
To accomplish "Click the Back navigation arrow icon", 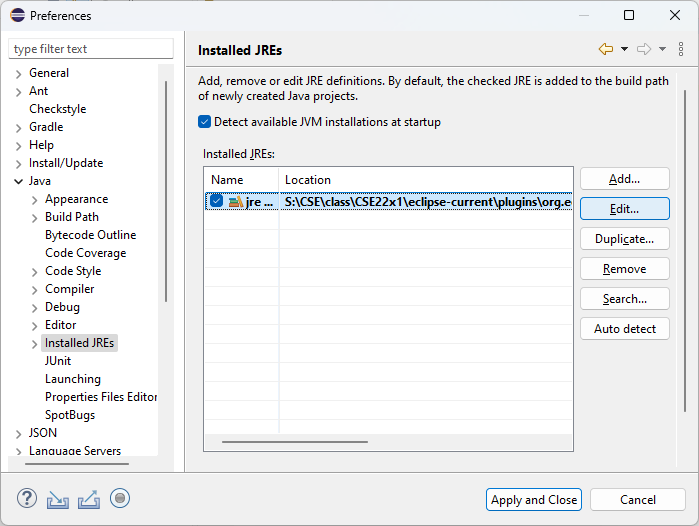I will click(x=605, y=49).
